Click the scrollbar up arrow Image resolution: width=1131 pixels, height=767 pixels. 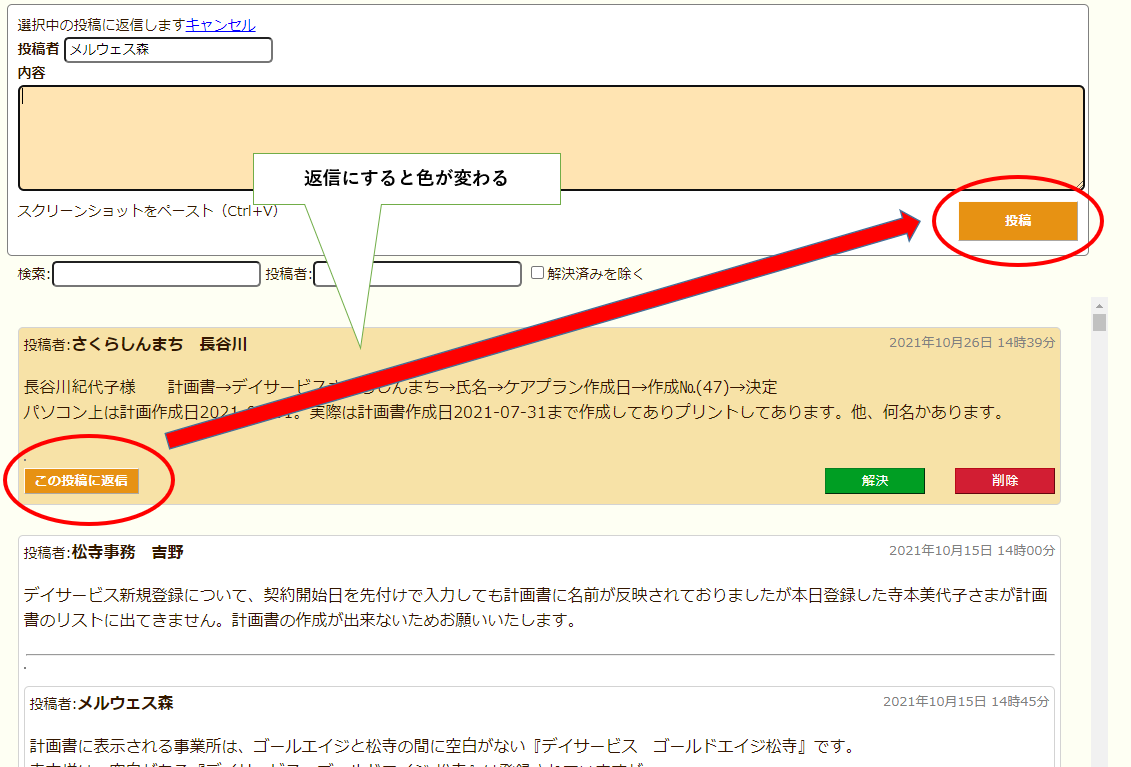(x=1099, y=305)
